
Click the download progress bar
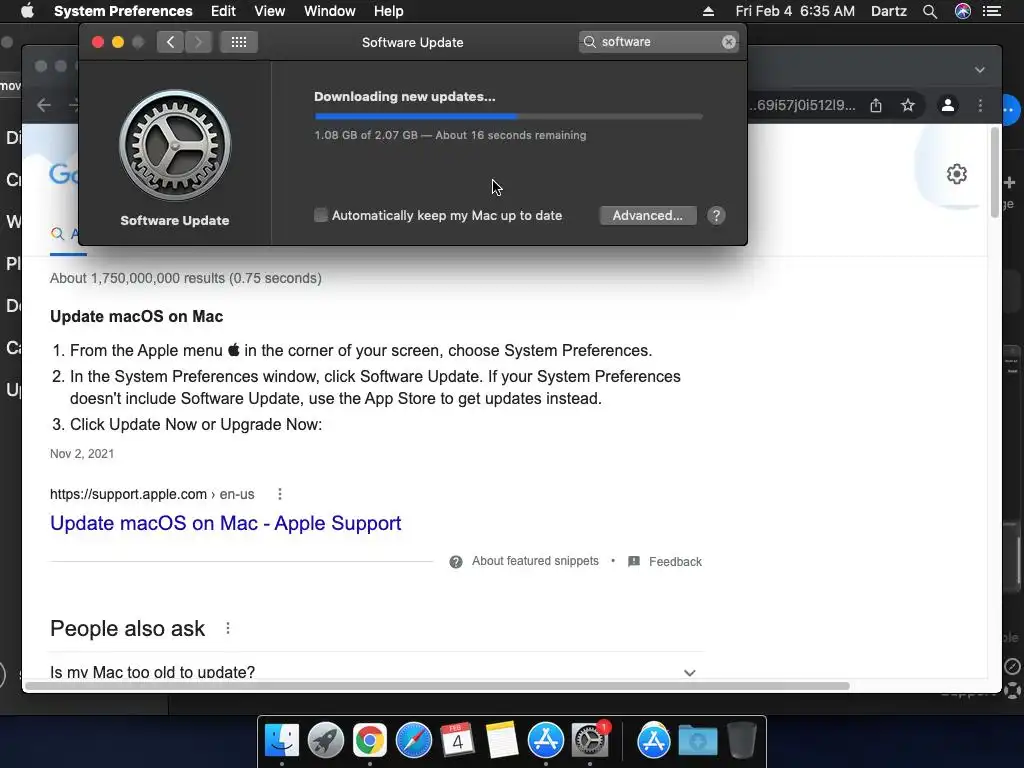[509, 116]
